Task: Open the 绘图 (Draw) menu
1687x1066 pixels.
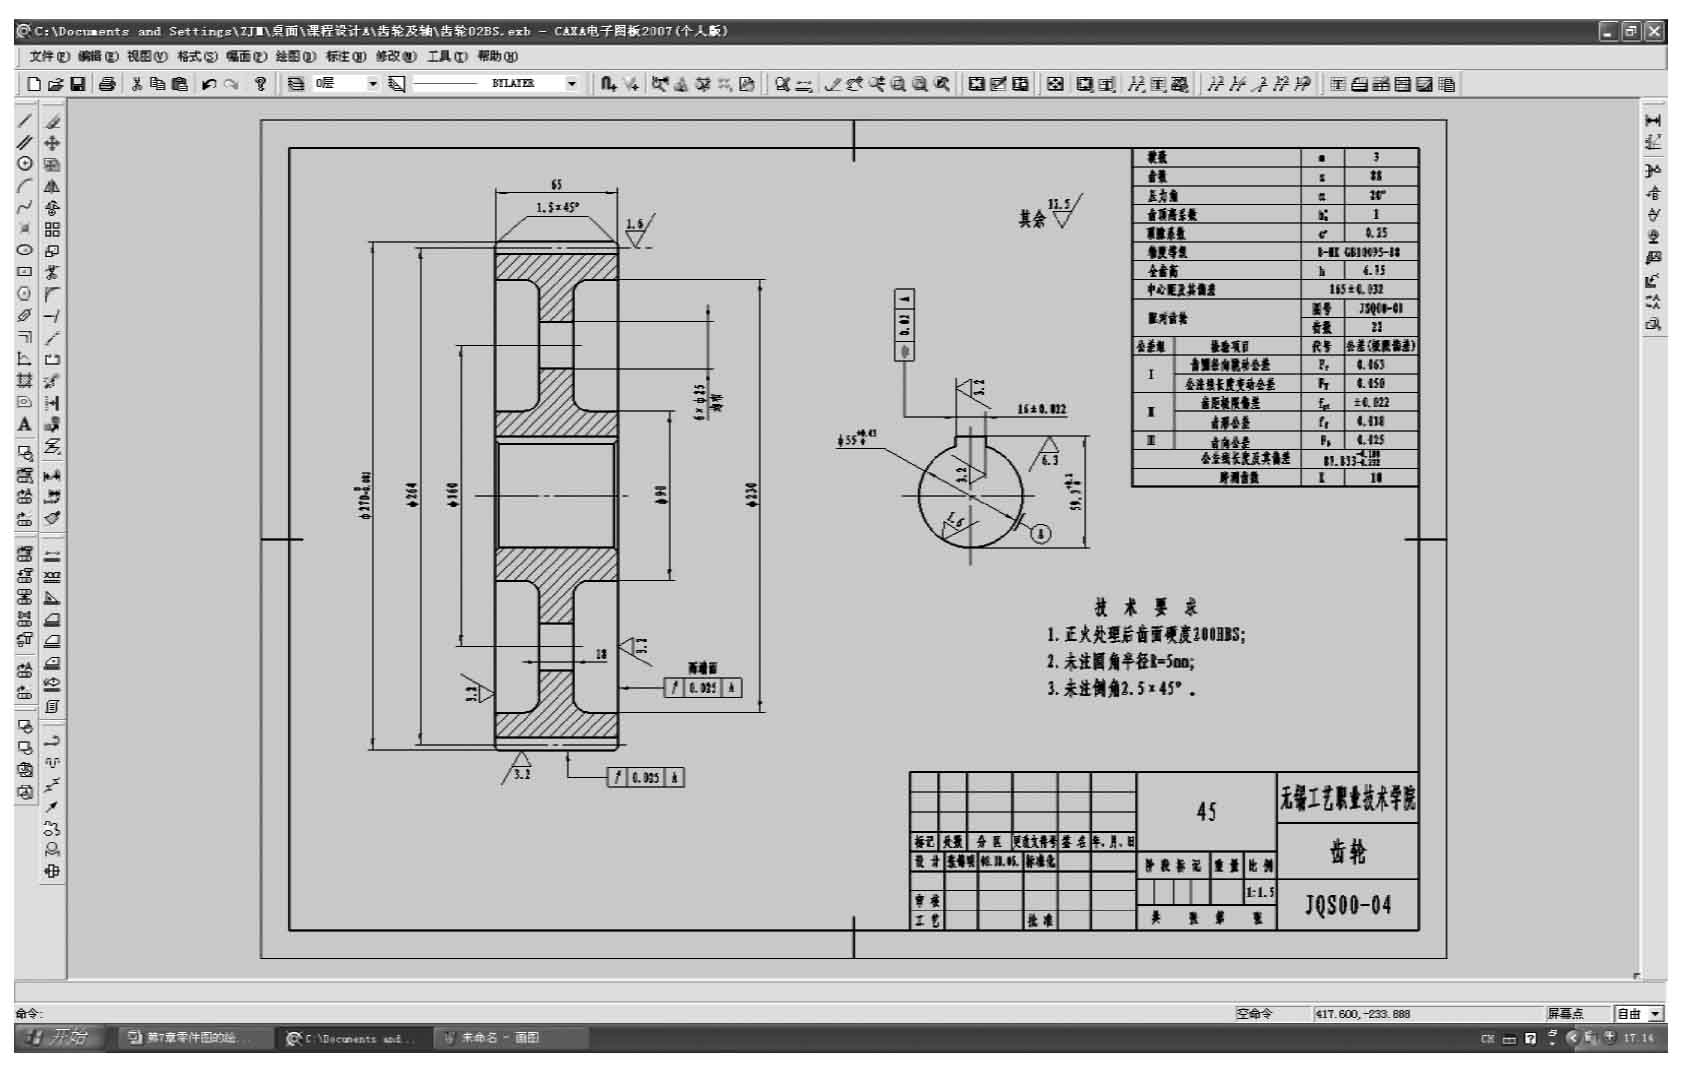Action: click(295, 57)
